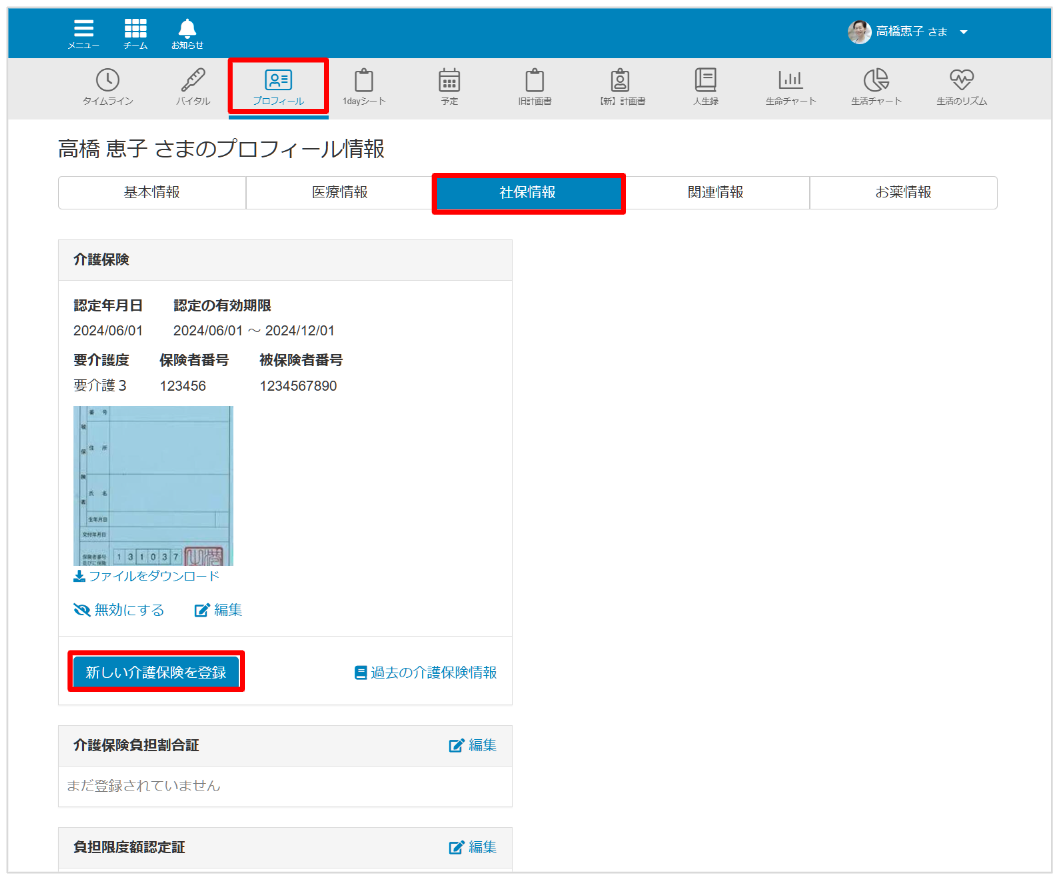This screenshot has height=883, width=1060.
Task: Click the insurance card image thumbnail
Action: tap(153, 485)
